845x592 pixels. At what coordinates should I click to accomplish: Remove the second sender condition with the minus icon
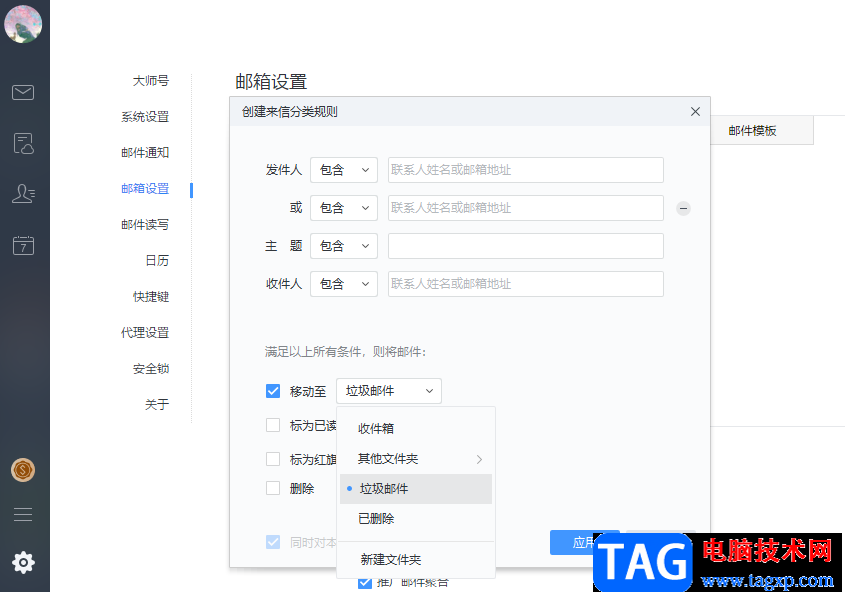pyautogui.click(x=683, y=208)
